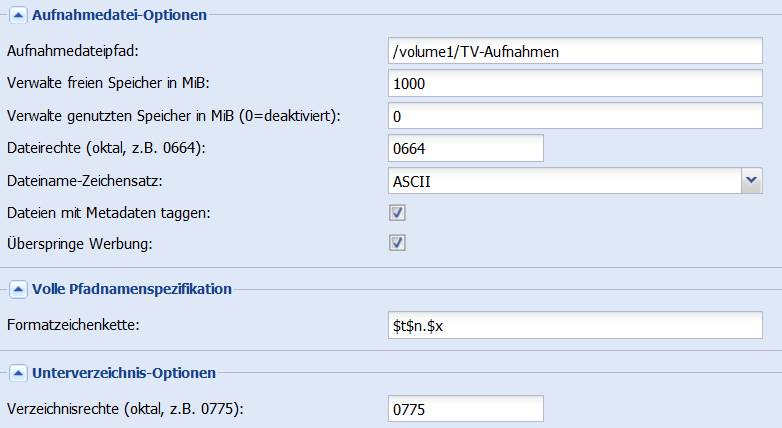The height and width of the screenshot is (428, 782).
Task: Click the Aufnahmedatei-Optionen heading text
Action: [119, 15]
